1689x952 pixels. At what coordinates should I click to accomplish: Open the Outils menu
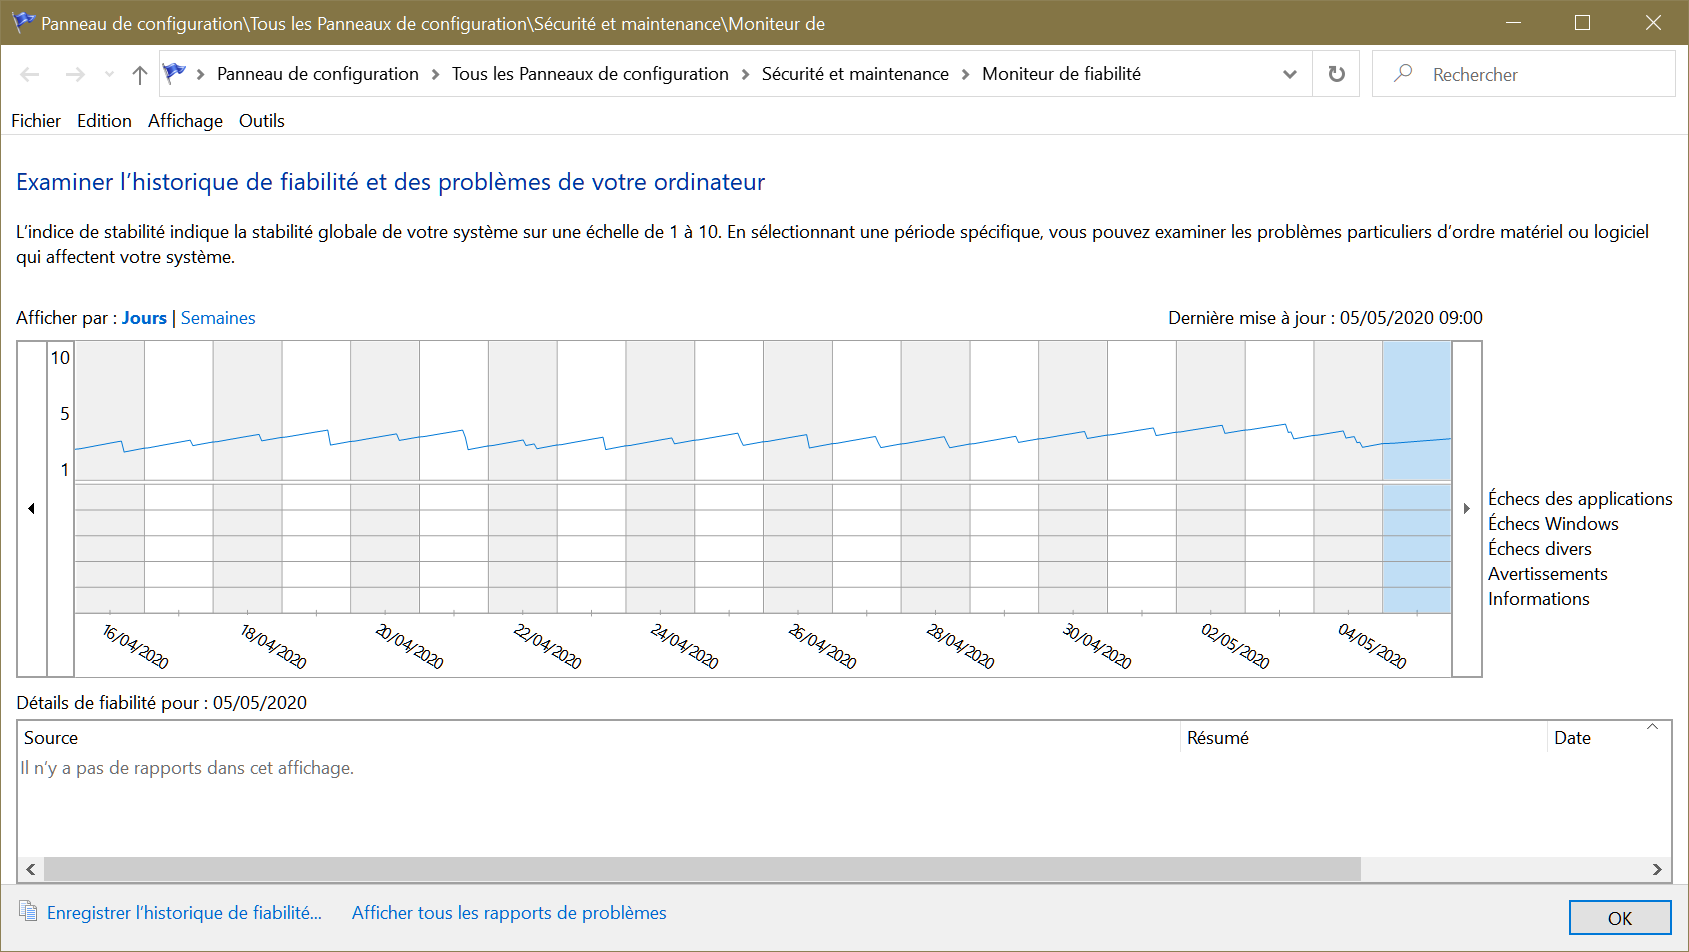261,121
